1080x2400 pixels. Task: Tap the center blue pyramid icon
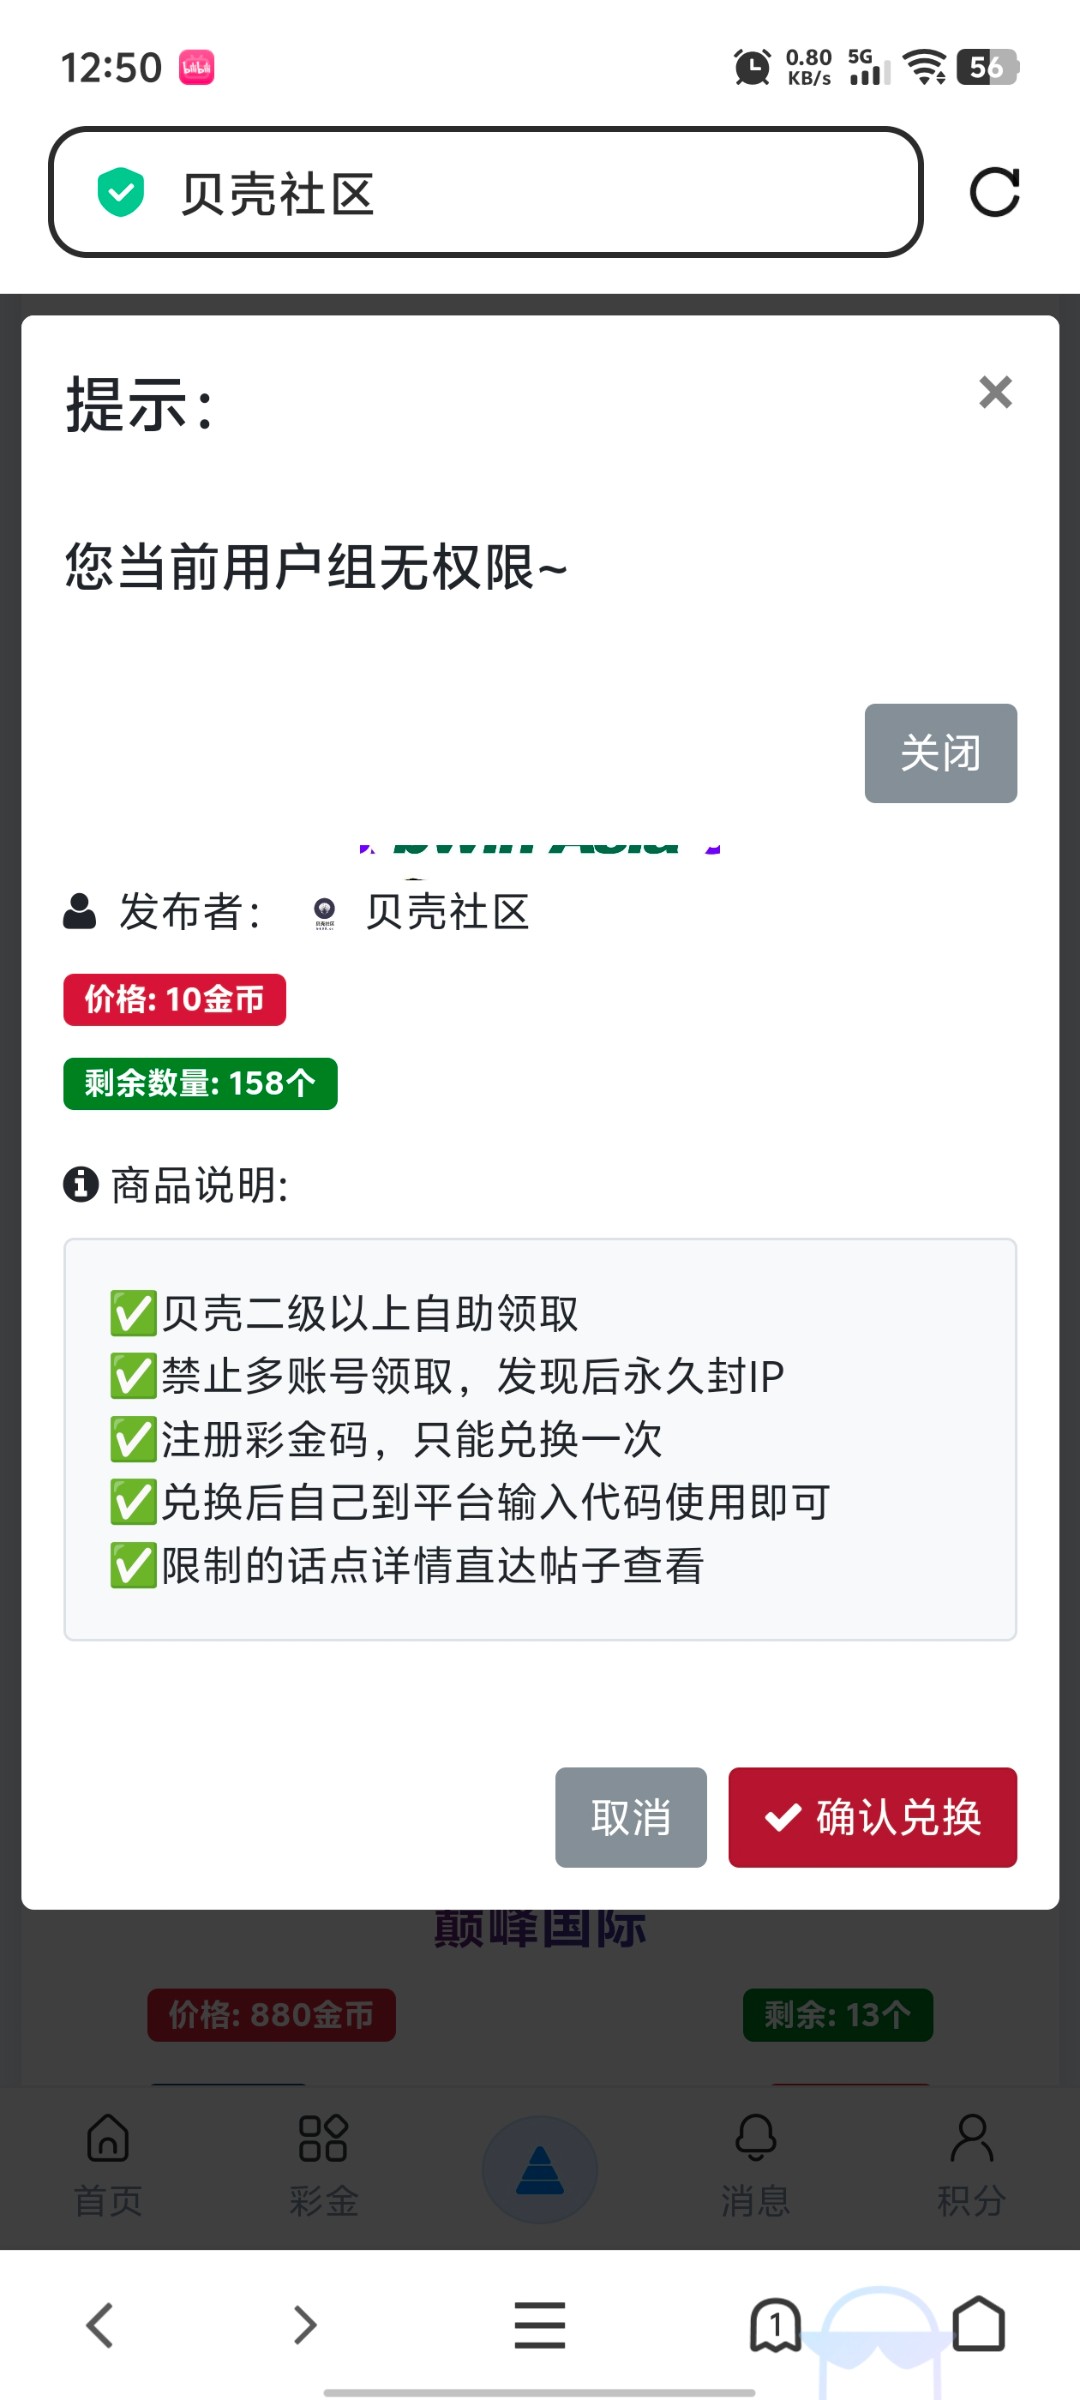(x=540, y=2170)
